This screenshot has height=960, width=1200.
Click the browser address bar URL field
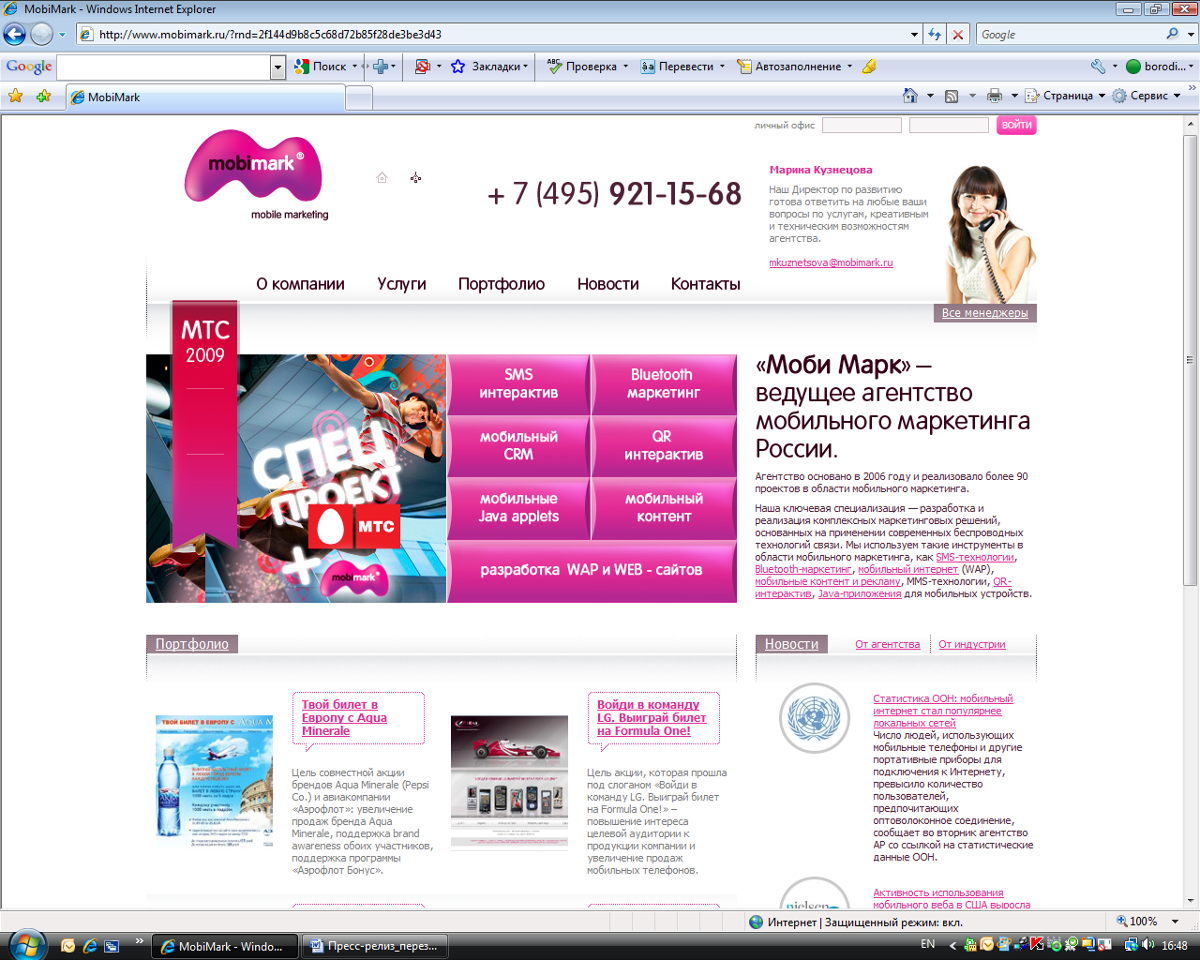[x=500, y=34]
